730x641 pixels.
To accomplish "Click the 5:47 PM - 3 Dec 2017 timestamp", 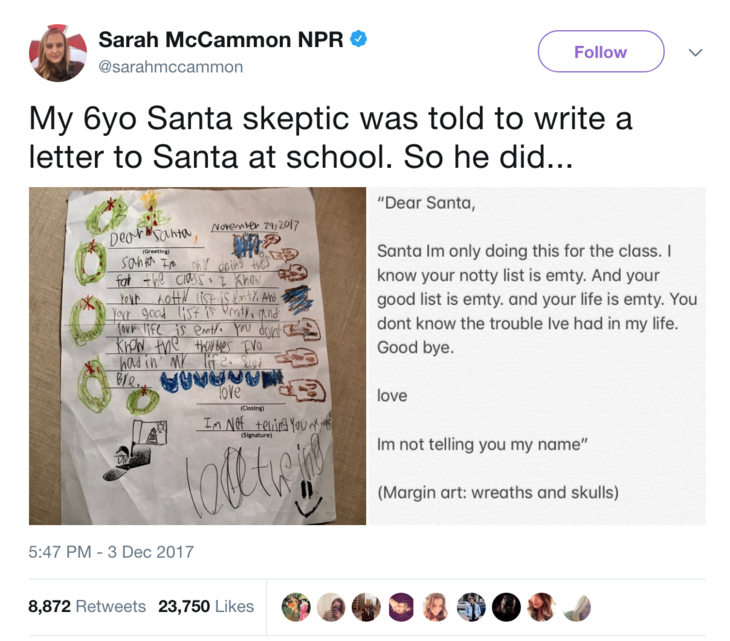I will pyautogui.click(x=112, y=551).
